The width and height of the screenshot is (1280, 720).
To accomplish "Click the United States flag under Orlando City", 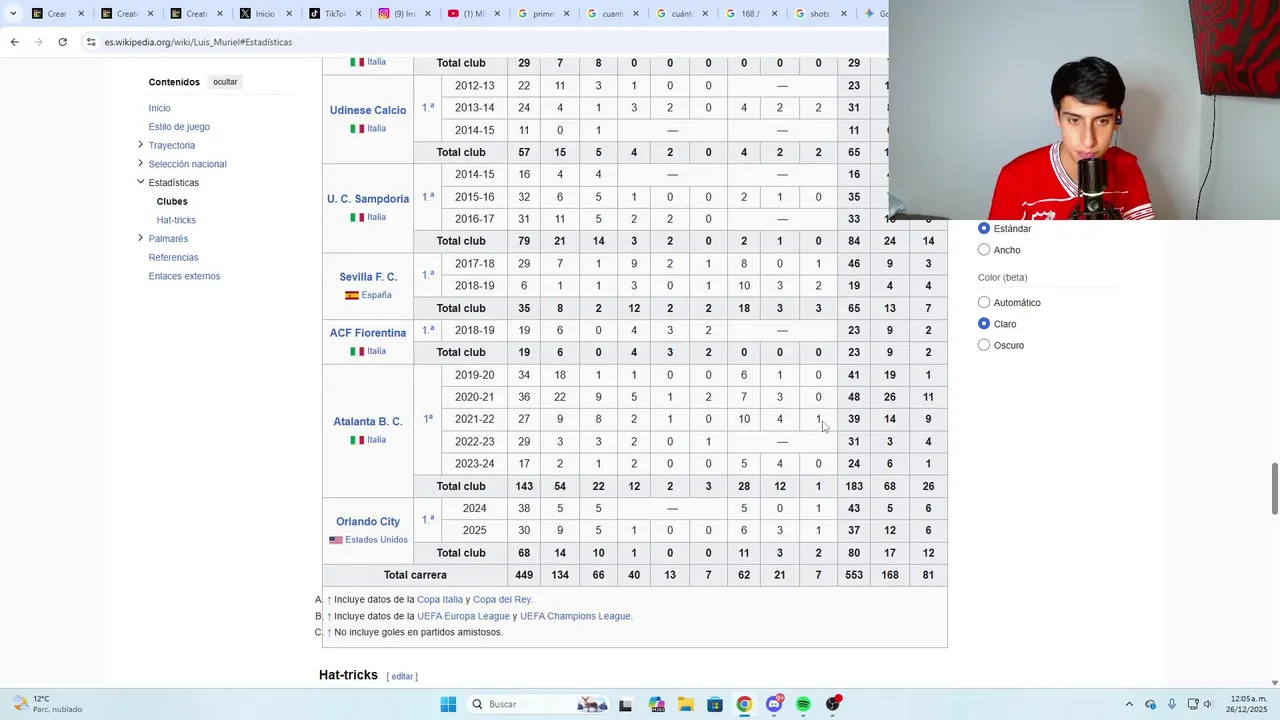I will 336,540.
